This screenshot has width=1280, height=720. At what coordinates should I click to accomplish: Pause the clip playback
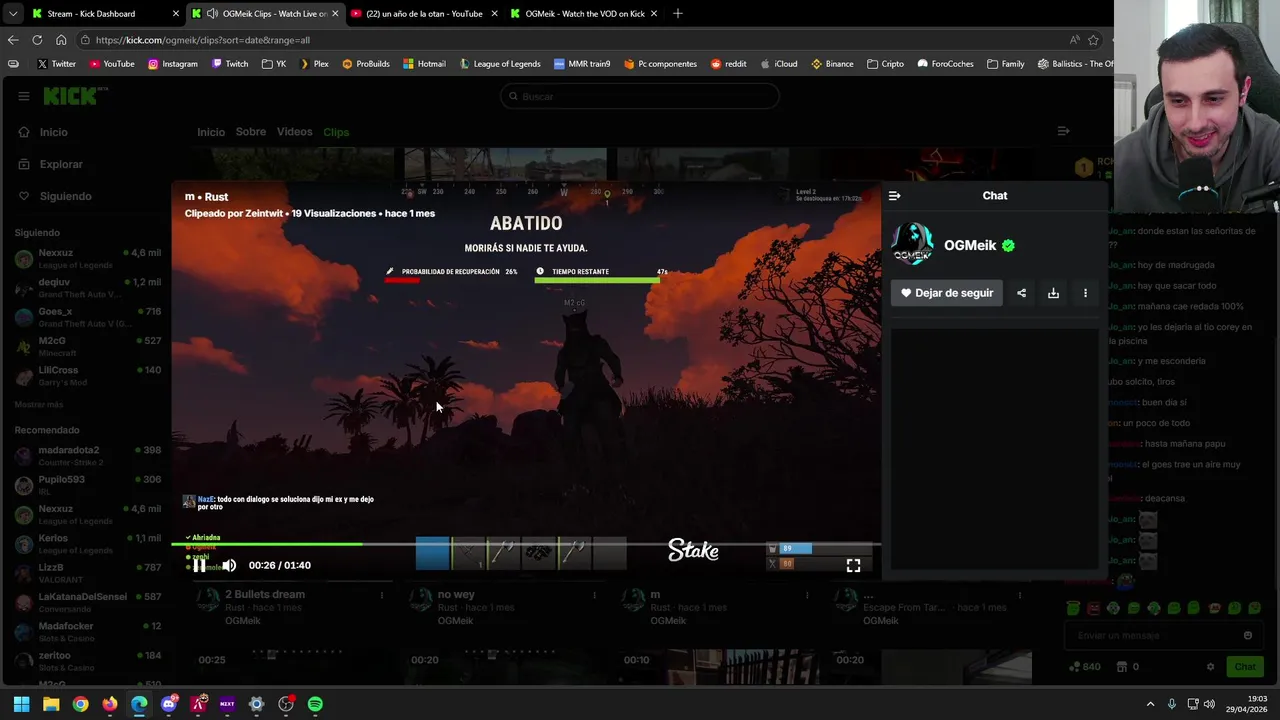[x=199, y=565]
